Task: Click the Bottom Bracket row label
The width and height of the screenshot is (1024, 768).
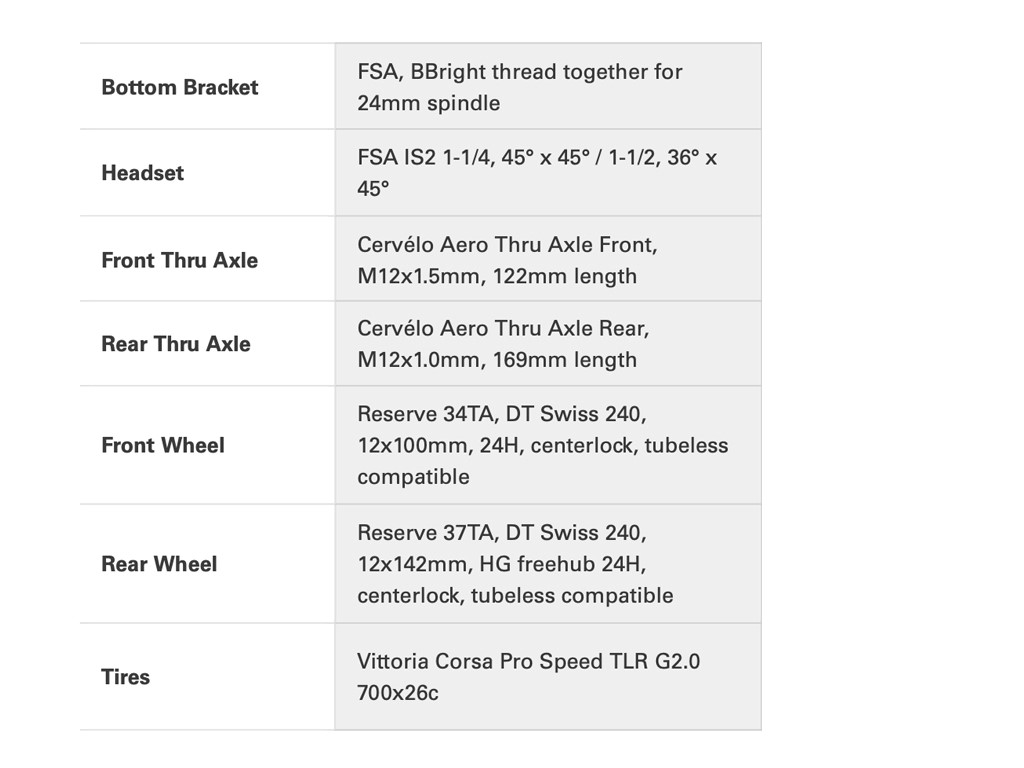Action: click(x=179, y=87)
